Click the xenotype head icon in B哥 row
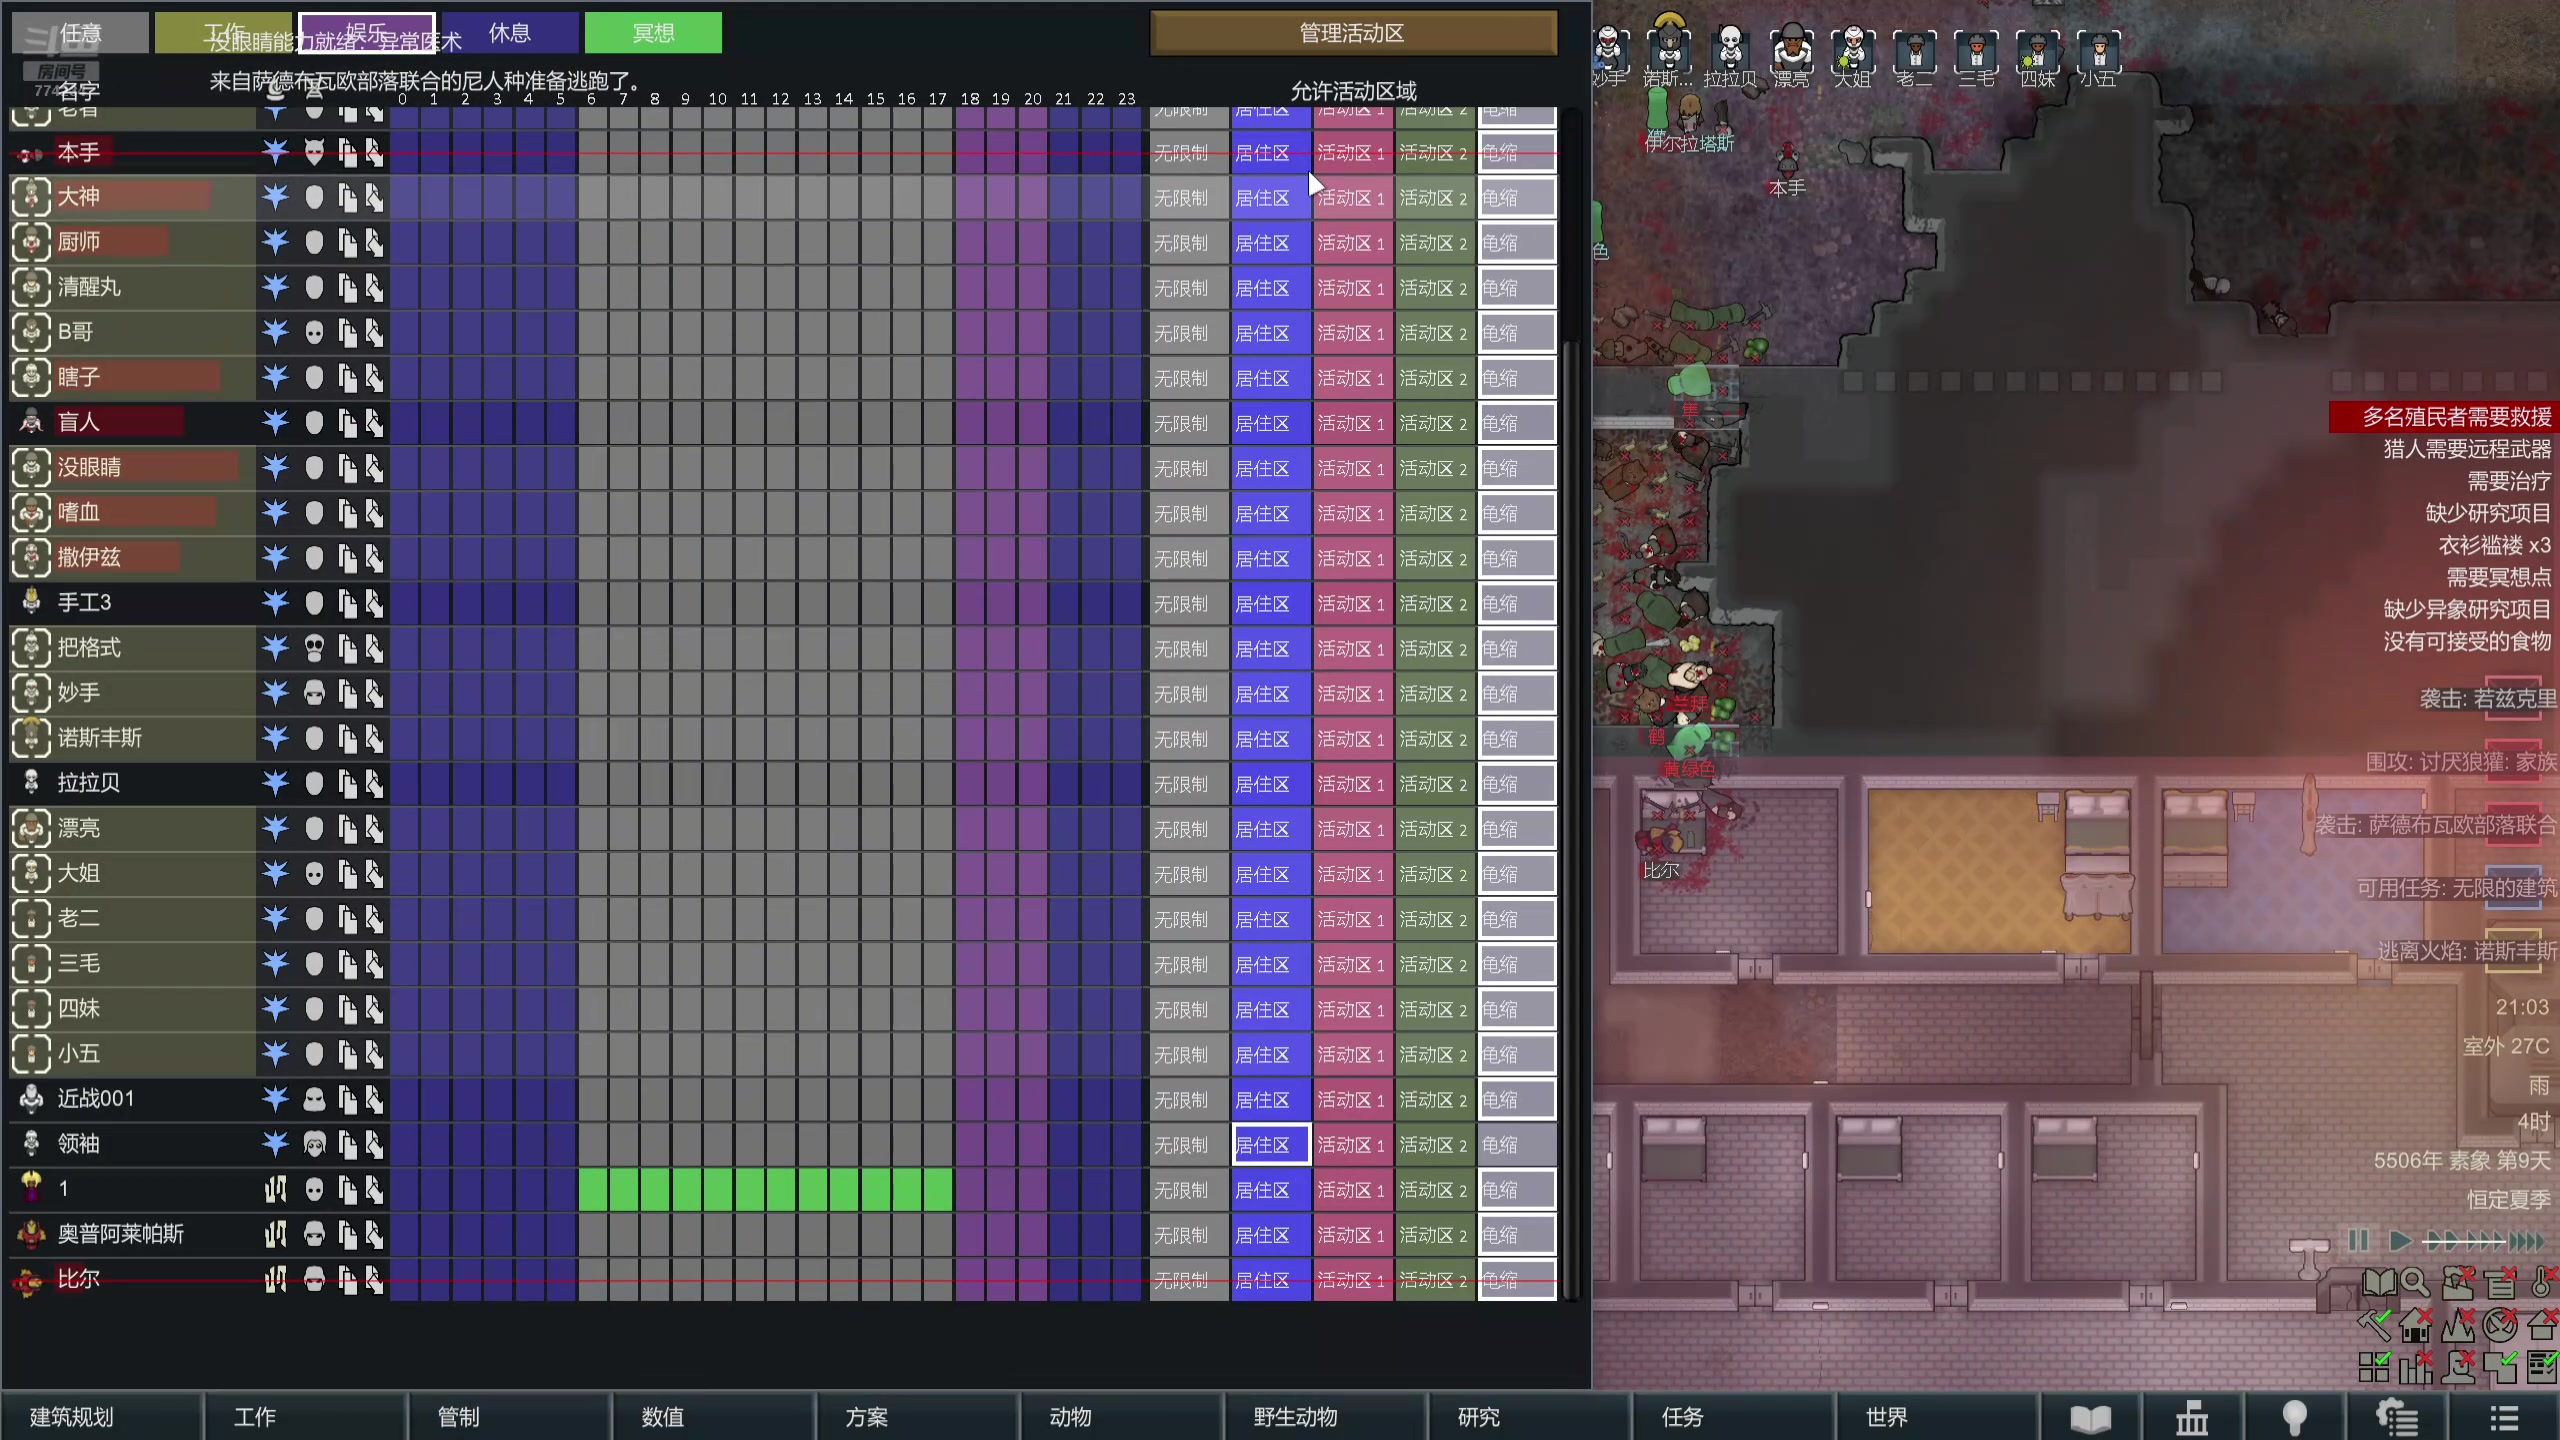This screenshot has height=1440, width=2560. tap(314, 332)
